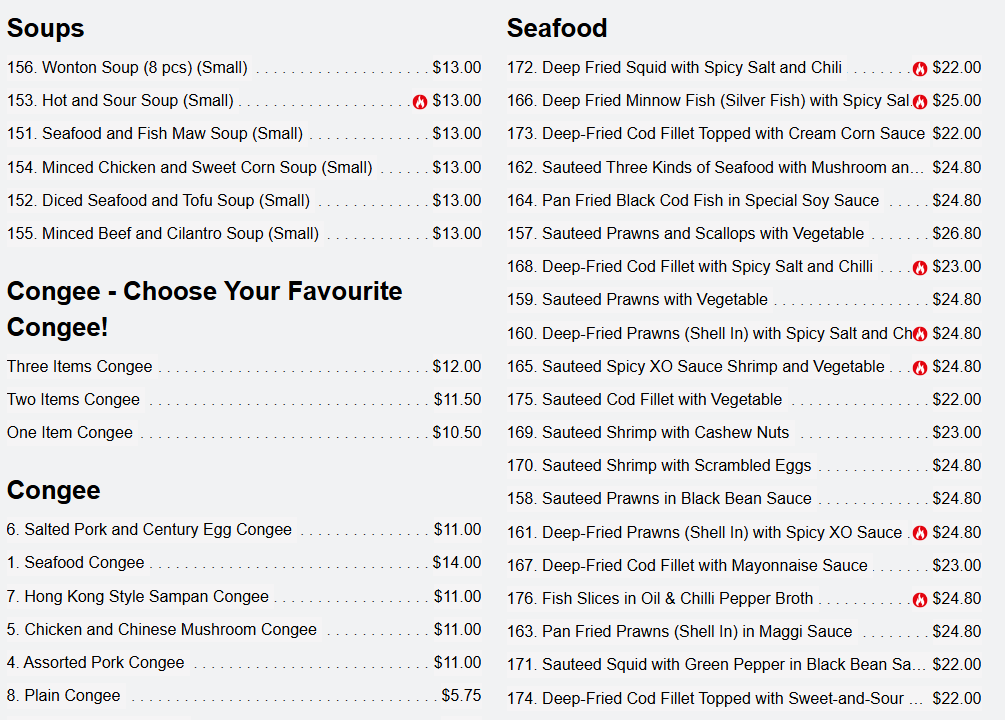Open Sauteed Shrimp with Cashew Nuts
This screenshot has width=1005, height=720.
pos(743,432)
